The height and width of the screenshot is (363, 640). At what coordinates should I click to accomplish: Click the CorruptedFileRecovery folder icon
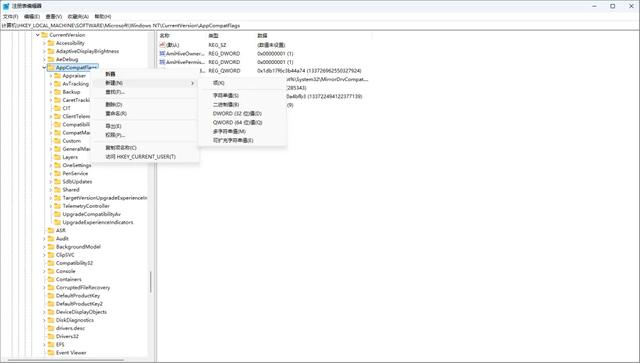tap(51, 287)
